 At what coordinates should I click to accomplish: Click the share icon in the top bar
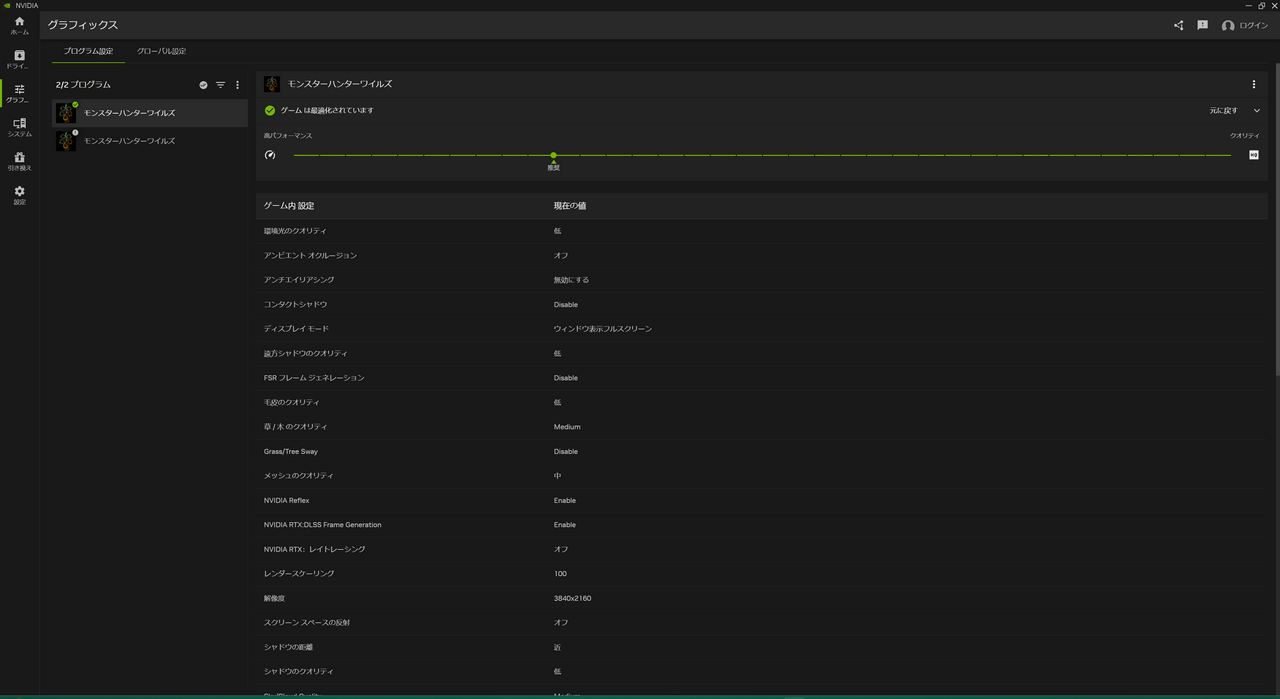(1177, 25)
